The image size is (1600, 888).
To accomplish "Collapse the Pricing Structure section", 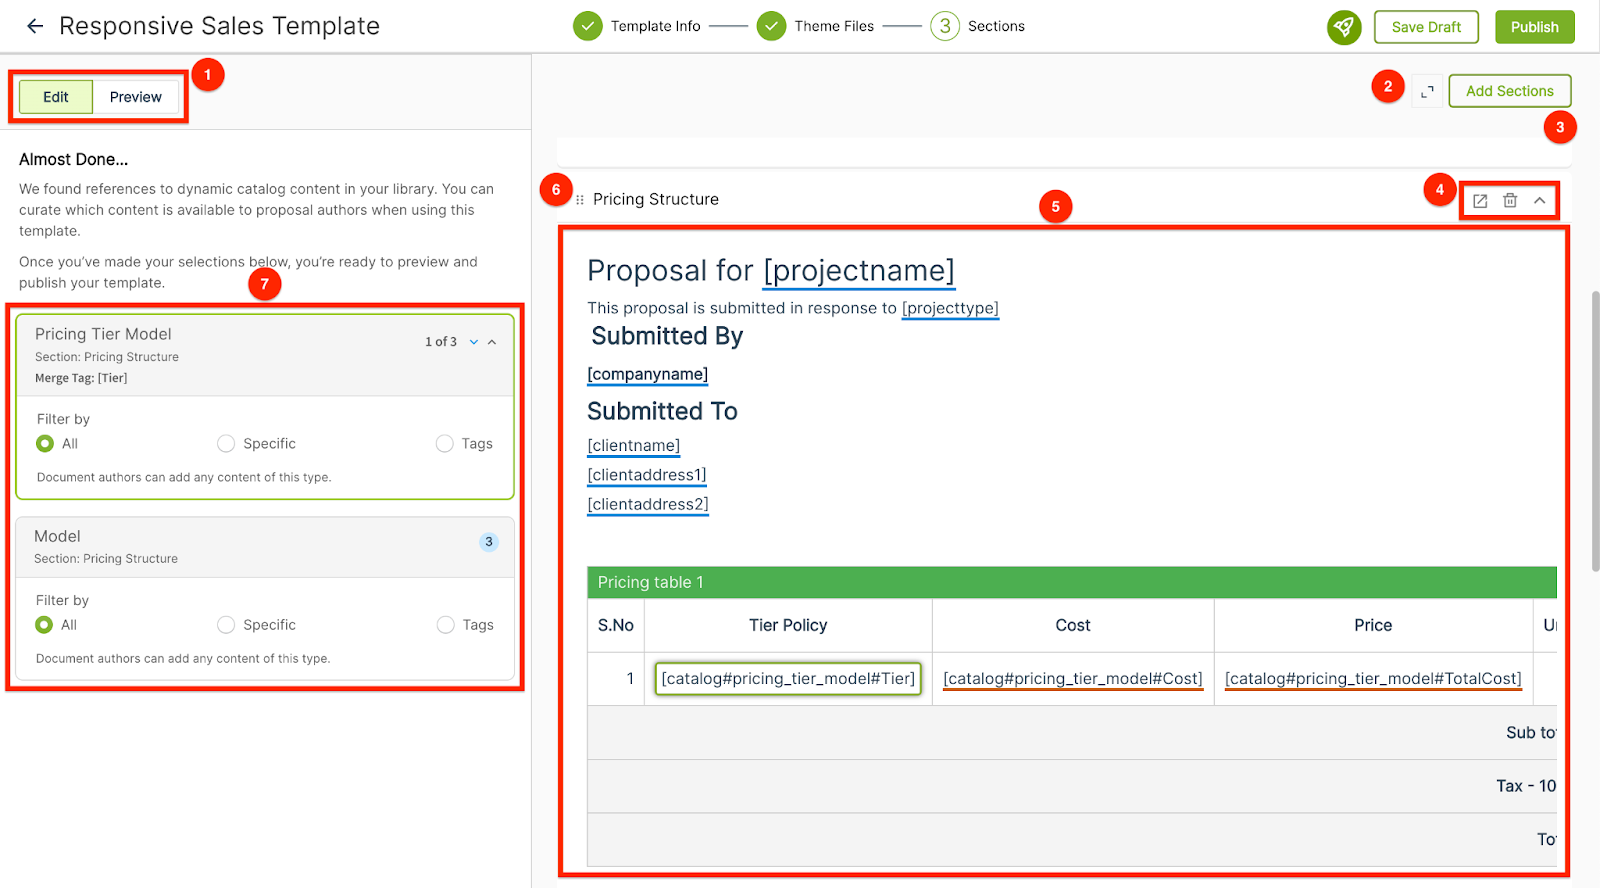I will [x=1540, y=201].
